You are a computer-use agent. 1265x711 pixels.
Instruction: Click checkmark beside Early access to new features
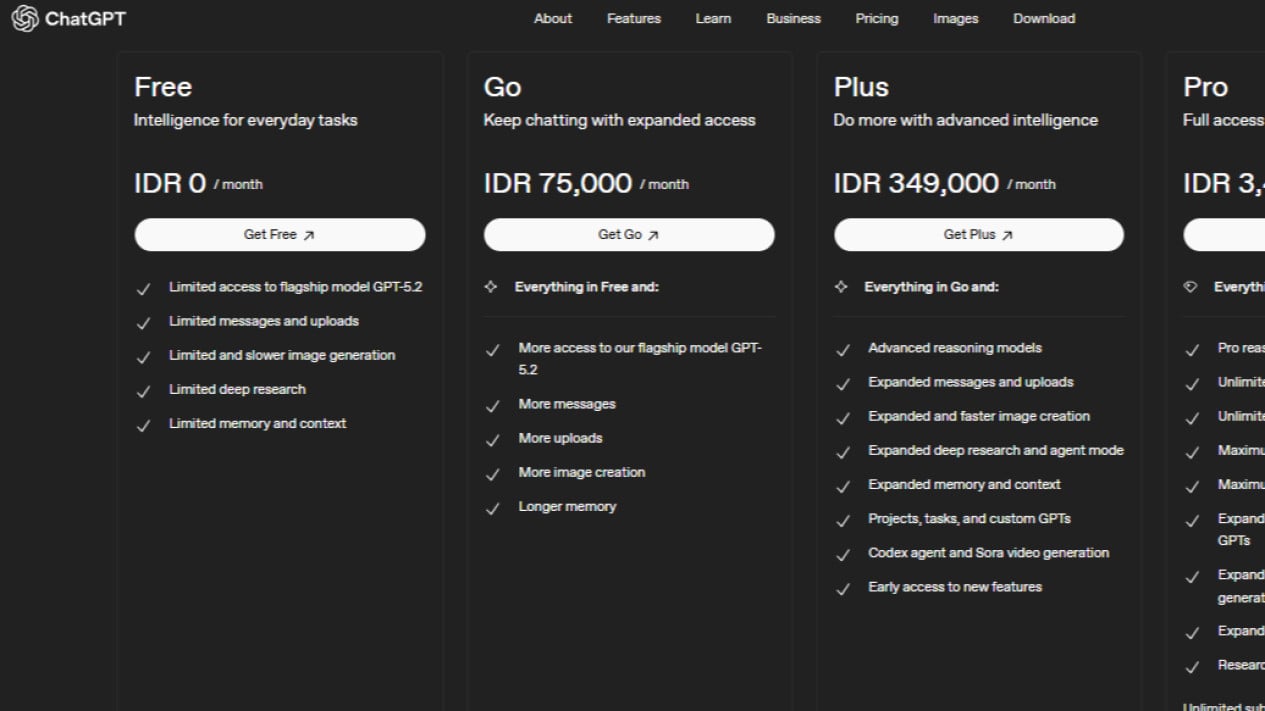click(x=843, y=589)
